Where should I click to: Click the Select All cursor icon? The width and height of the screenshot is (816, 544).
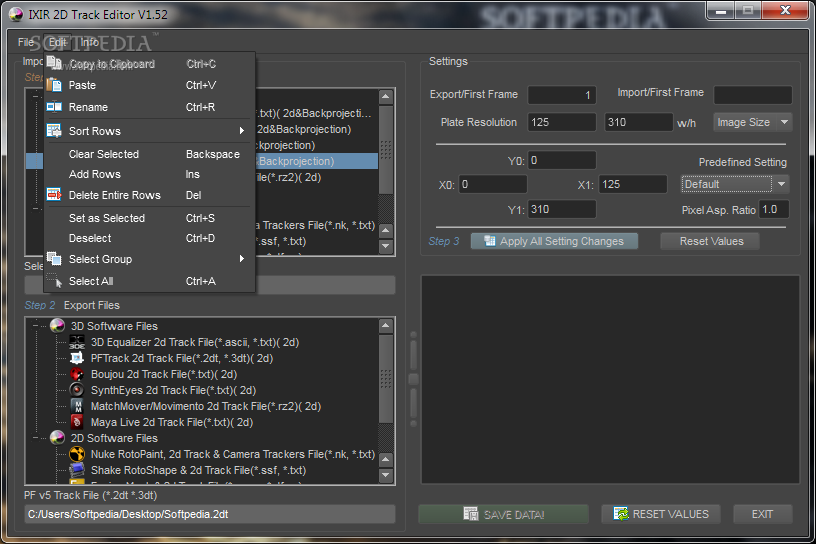coord(55,281)
